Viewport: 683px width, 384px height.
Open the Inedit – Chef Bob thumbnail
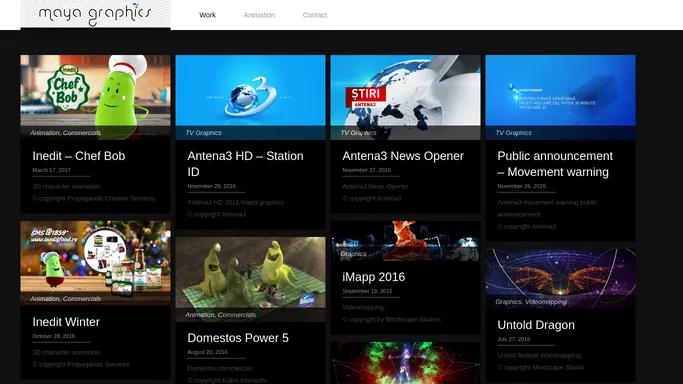[x=95, y=97]
